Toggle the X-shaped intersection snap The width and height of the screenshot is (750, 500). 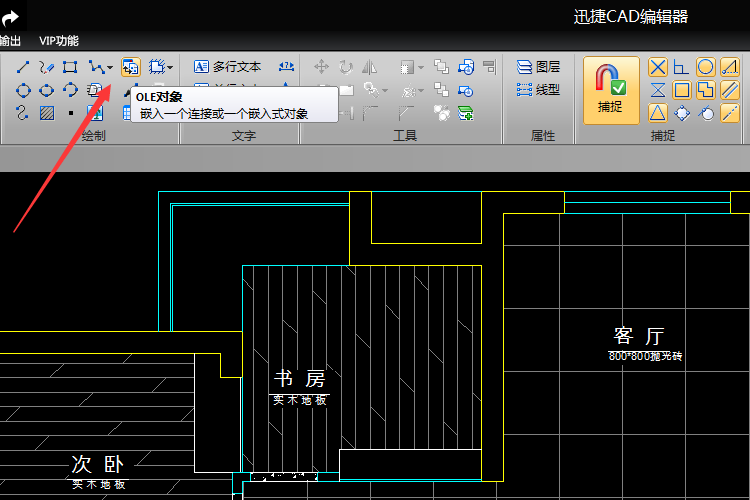(658, 67)
